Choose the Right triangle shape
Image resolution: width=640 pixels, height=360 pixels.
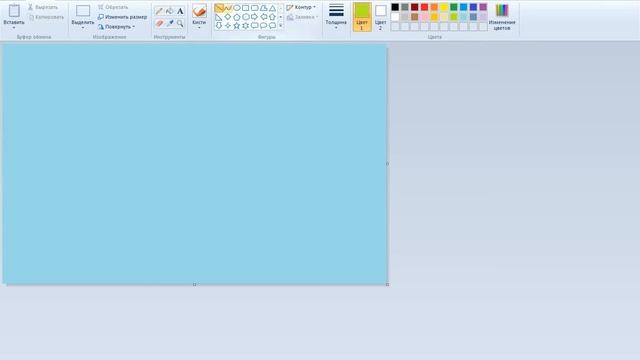(219, 17)
